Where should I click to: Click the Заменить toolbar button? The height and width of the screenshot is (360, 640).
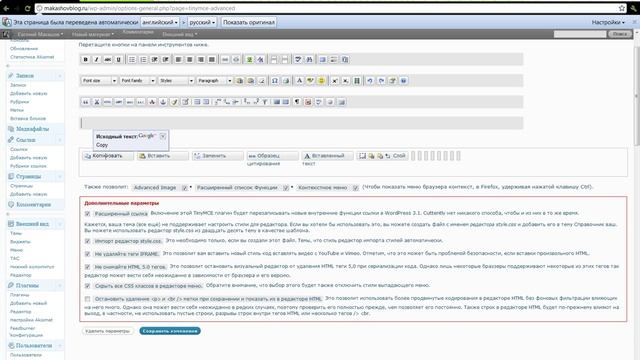[x=218, y=156]
